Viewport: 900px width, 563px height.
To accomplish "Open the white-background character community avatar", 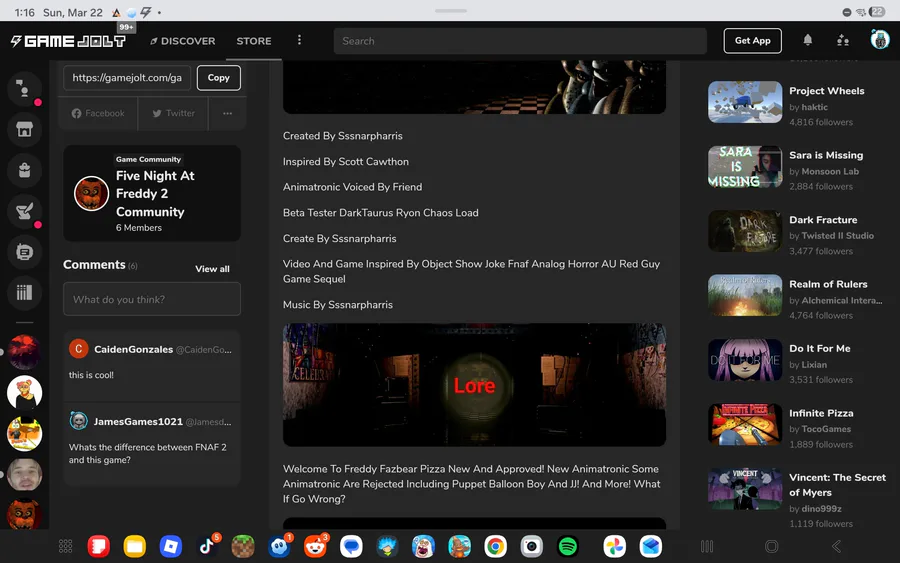I will coord(25,393).
